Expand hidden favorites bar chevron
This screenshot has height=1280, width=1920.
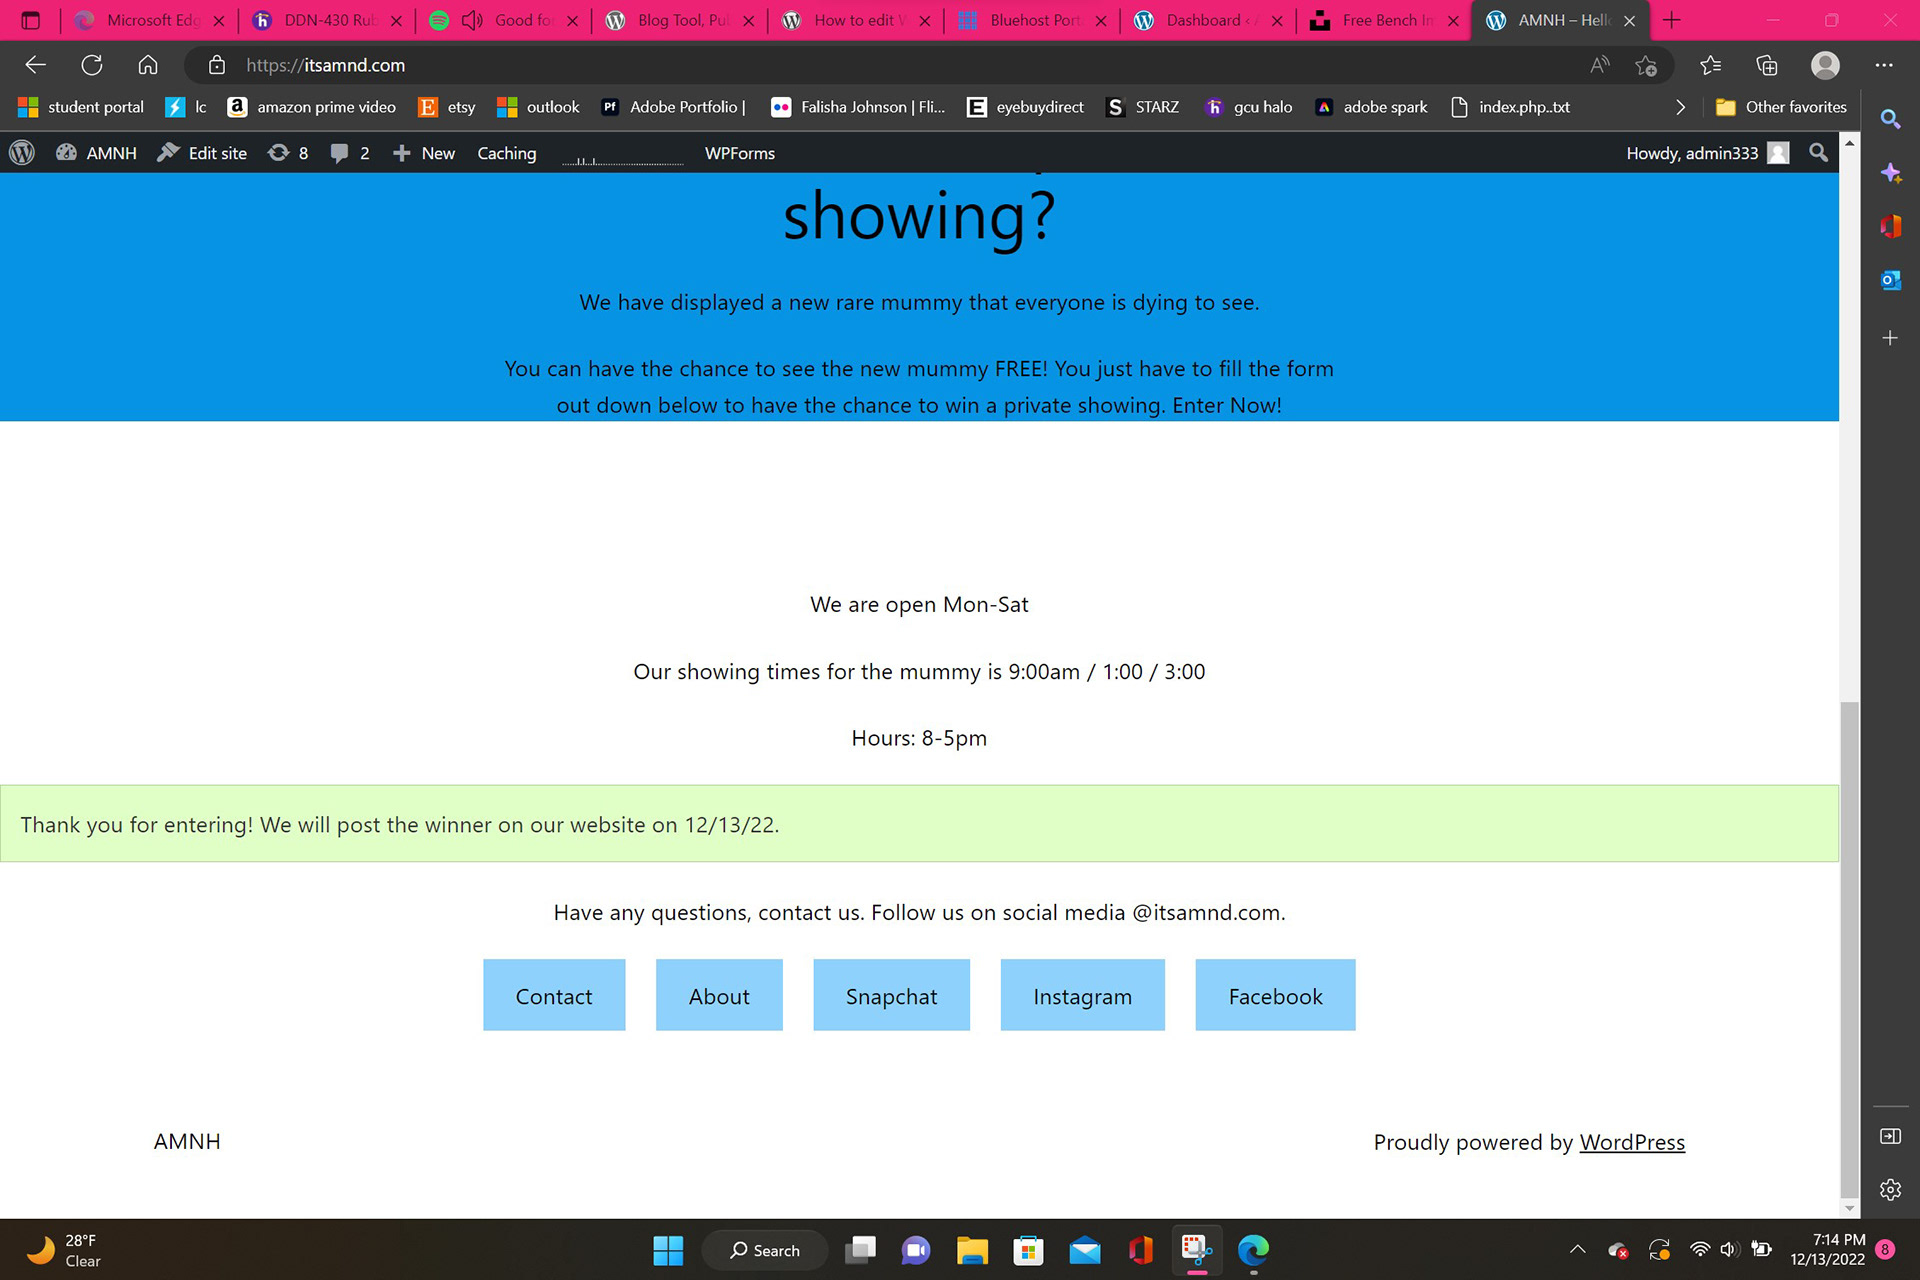pos(1680,107)
